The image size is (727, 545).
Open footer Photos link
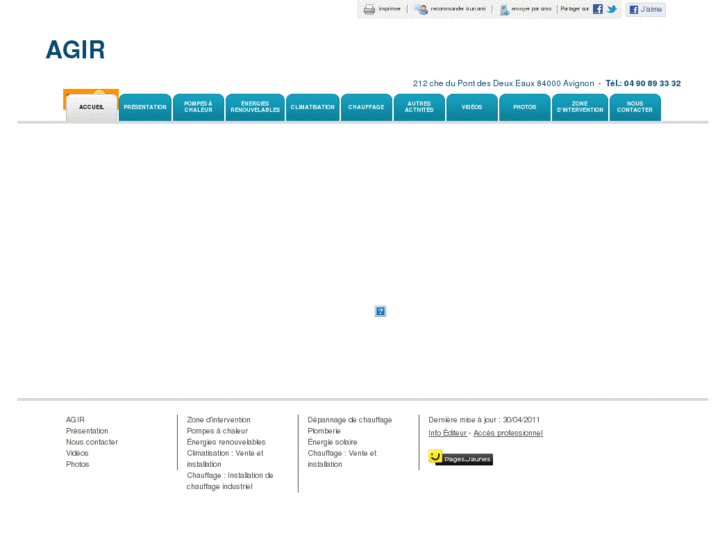pyautogui.click(x=77, y=464)
